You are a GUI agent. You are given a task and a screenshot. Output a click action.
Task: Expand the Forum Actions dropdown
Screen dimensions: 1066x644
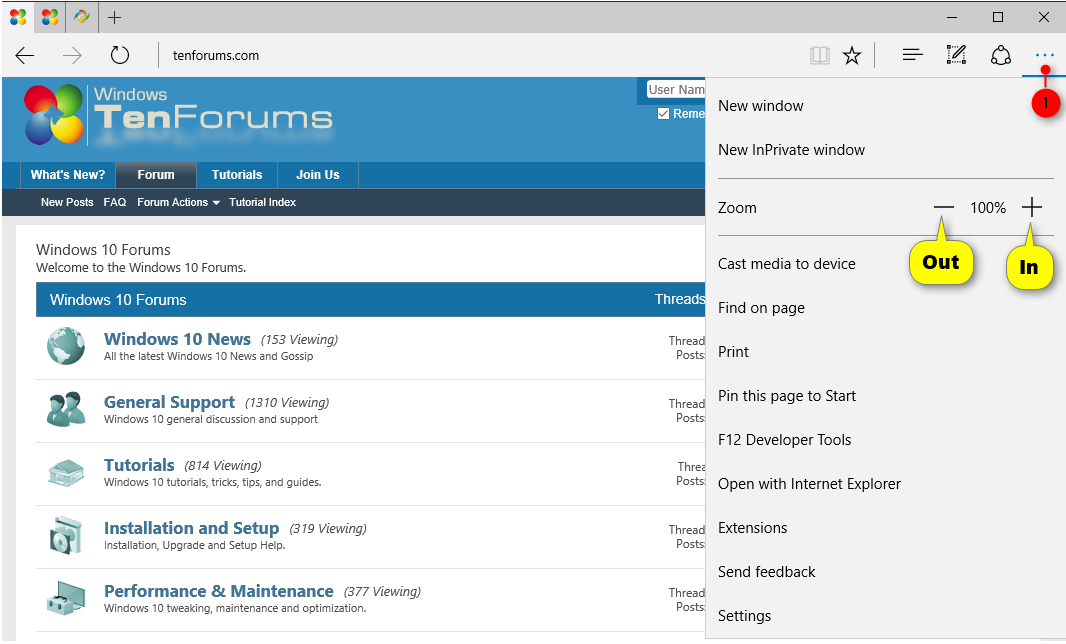178,202
